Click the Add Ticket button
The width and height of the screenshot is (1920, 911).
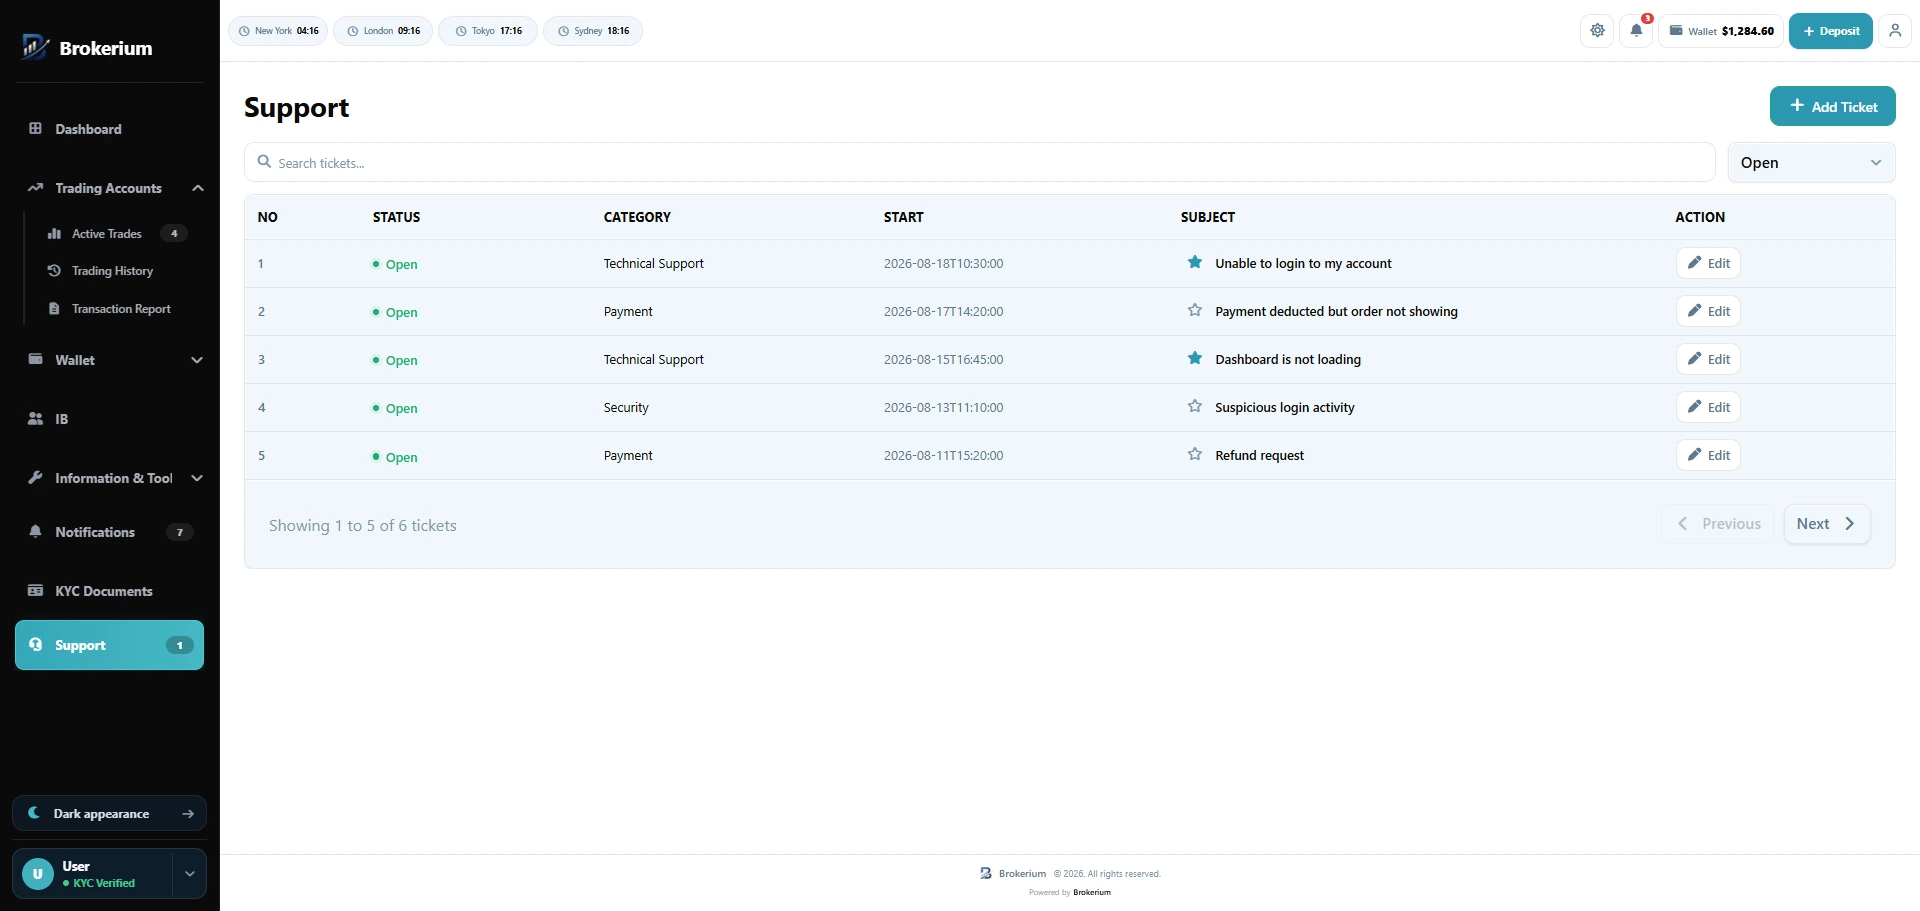coord(1832,106)
